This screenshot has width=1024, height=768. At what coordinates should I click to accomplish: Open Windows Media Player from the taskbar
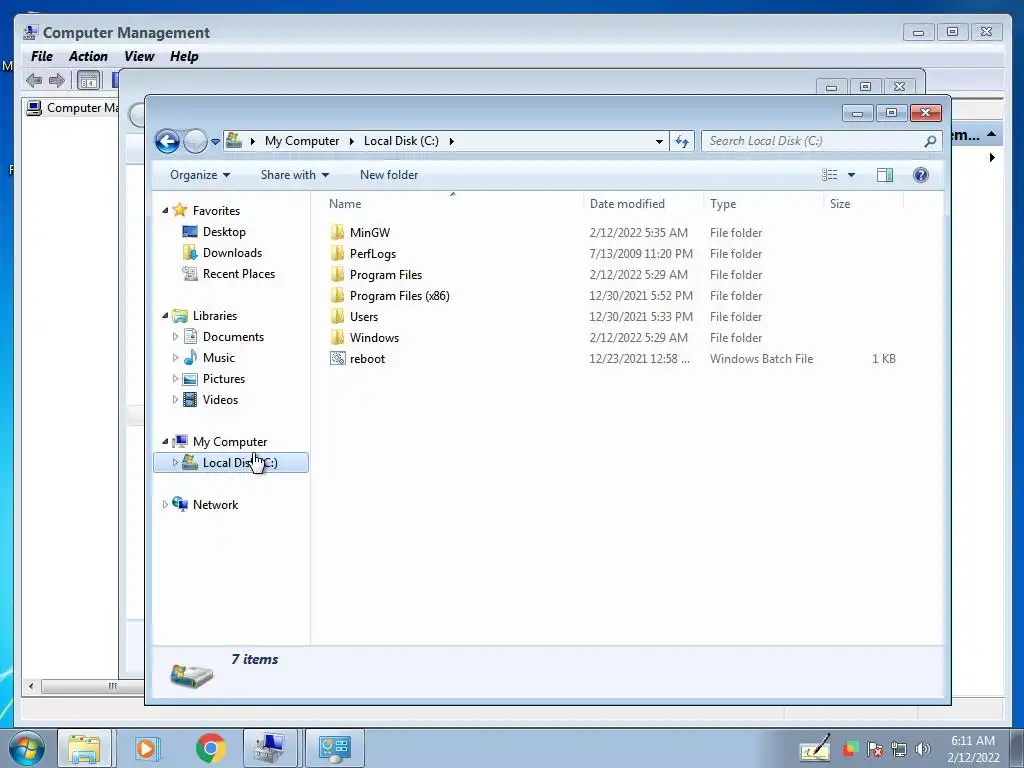(x=146, y=748)
